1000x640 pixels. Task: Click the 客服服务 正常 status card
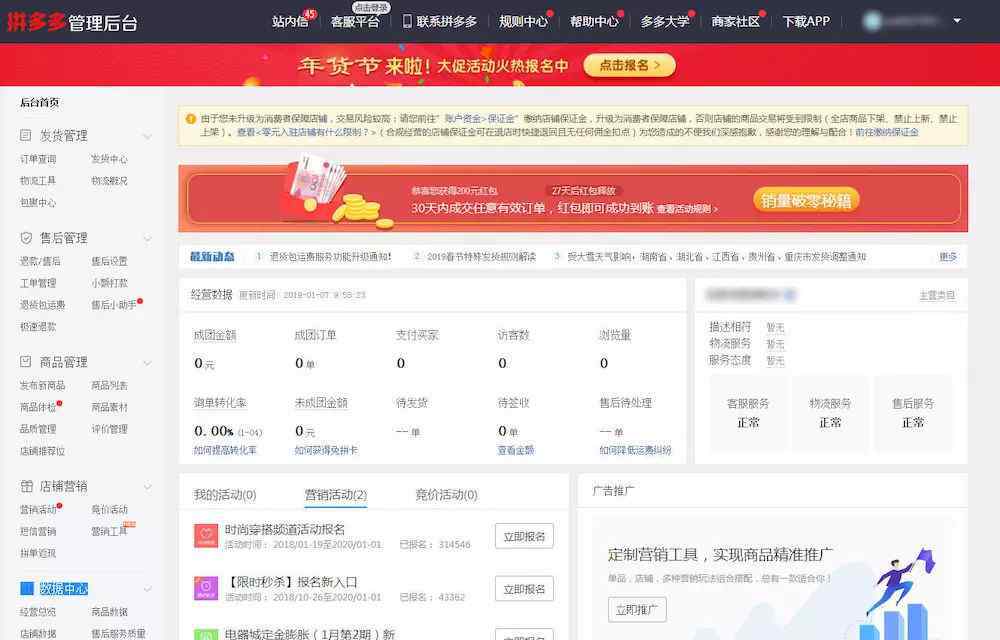pos(748,412)
